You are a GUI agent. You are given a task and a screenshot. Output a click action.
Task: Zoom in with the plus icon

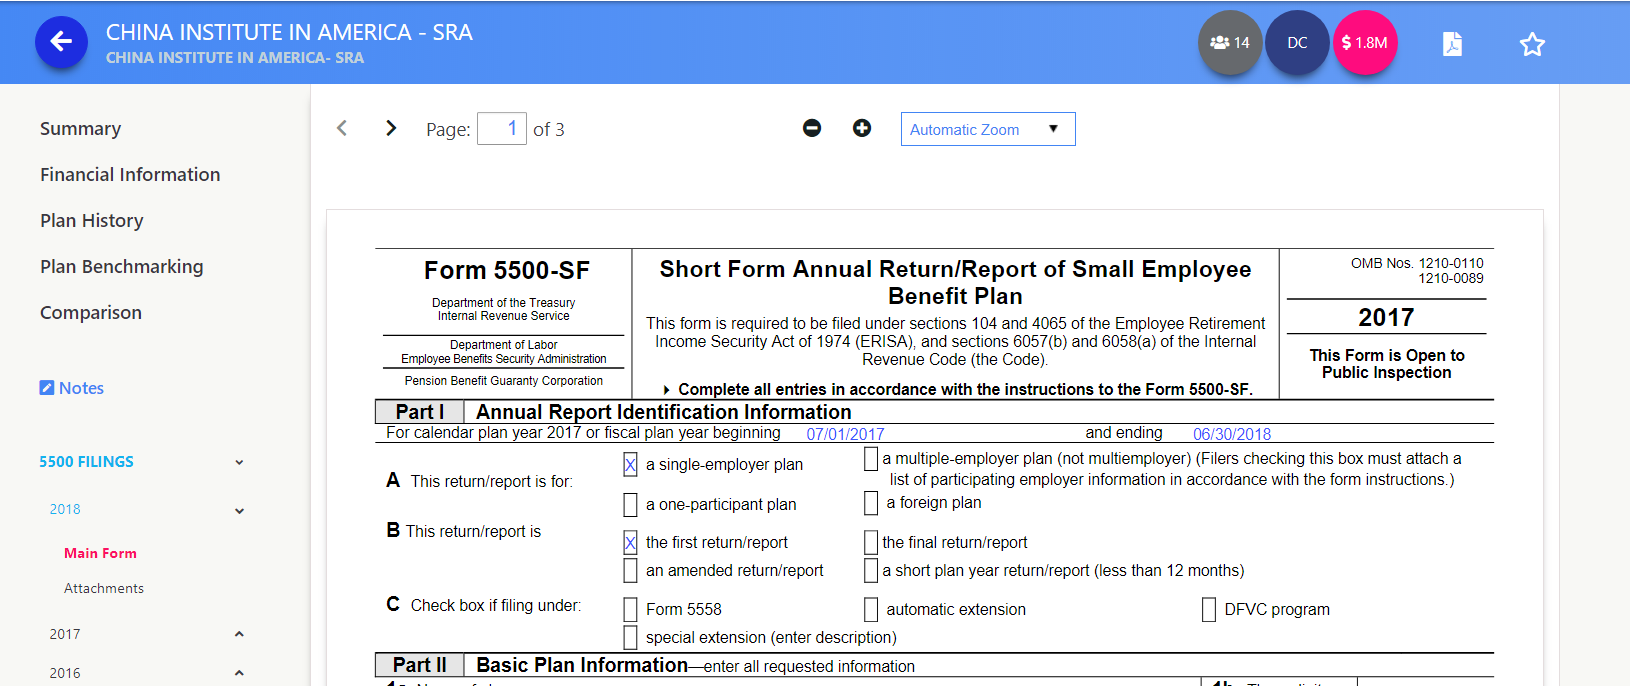862,129
